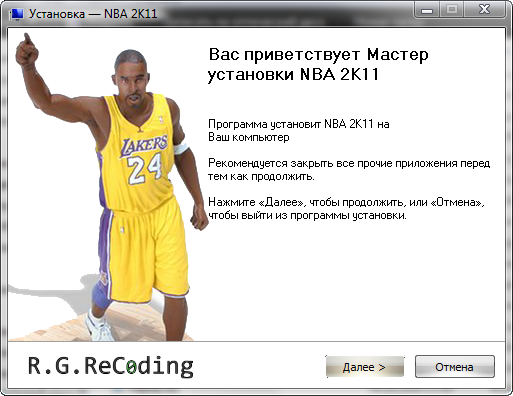Viewport: 513px width, 396px height.
Task: Click the window title 'Установка — NBA 2K11'
Action: coord(93,14)
